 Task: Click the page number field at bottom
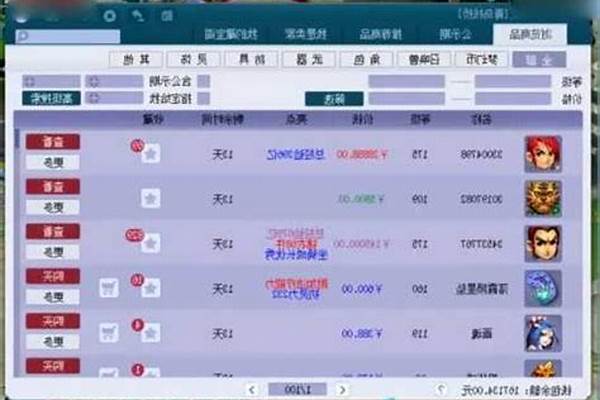[297, 390]
